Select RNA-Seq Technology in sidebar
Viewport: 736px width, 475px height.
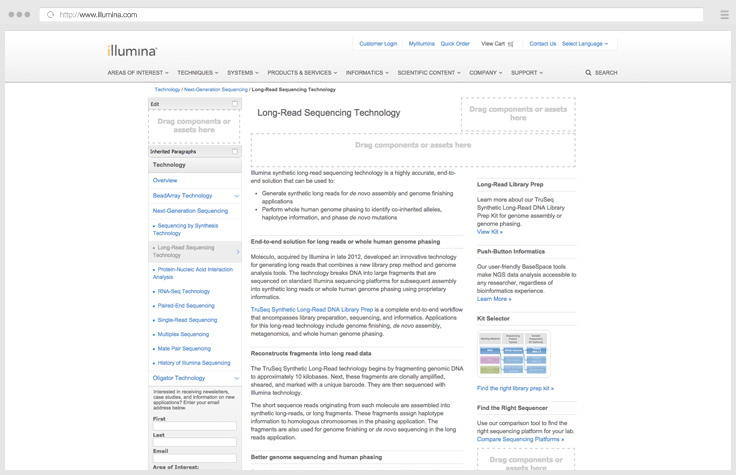(183, 291)
